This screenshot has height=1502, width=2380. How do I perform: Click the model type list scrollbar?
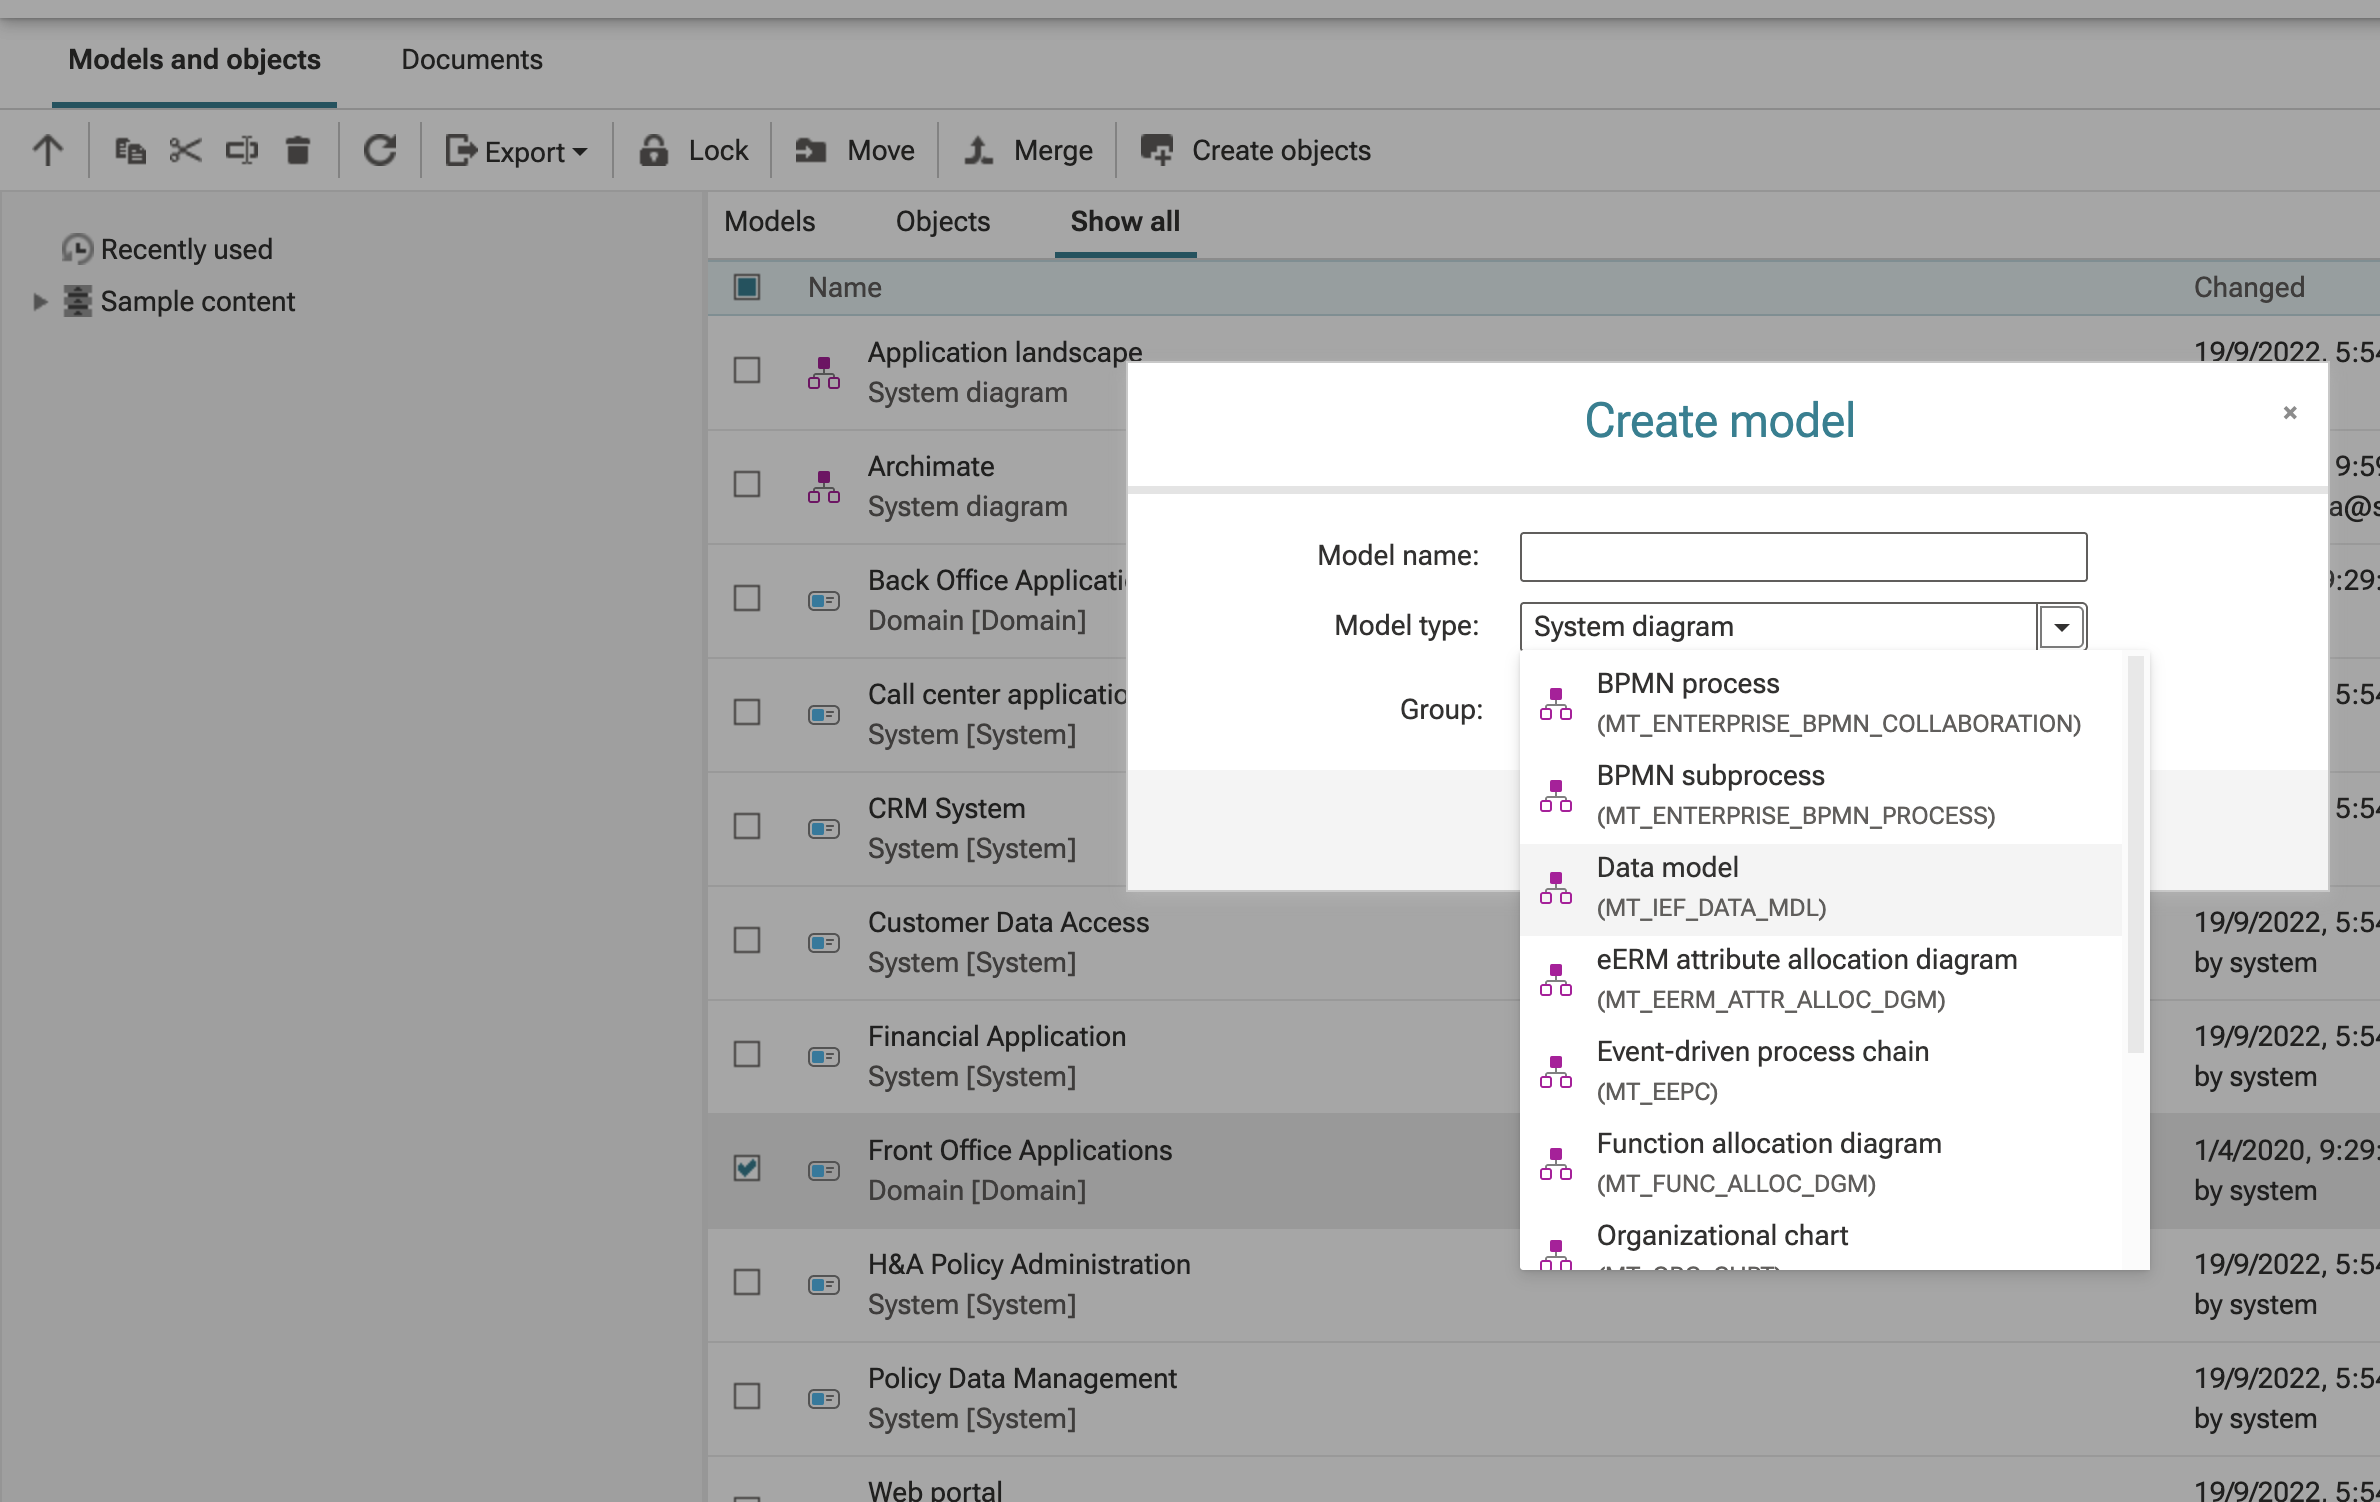point(2136,855)
